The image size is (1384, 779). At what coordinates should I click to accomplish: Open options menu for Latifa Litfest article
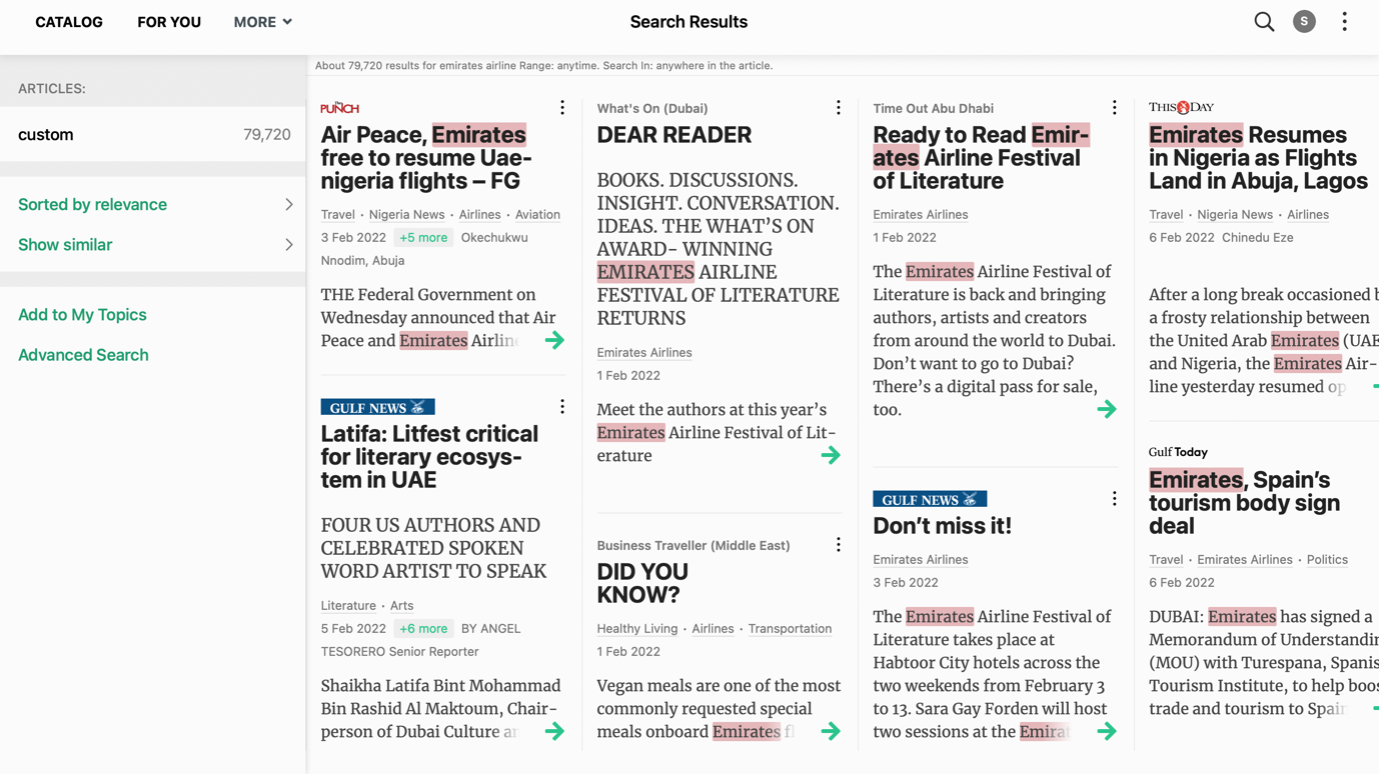562,407
